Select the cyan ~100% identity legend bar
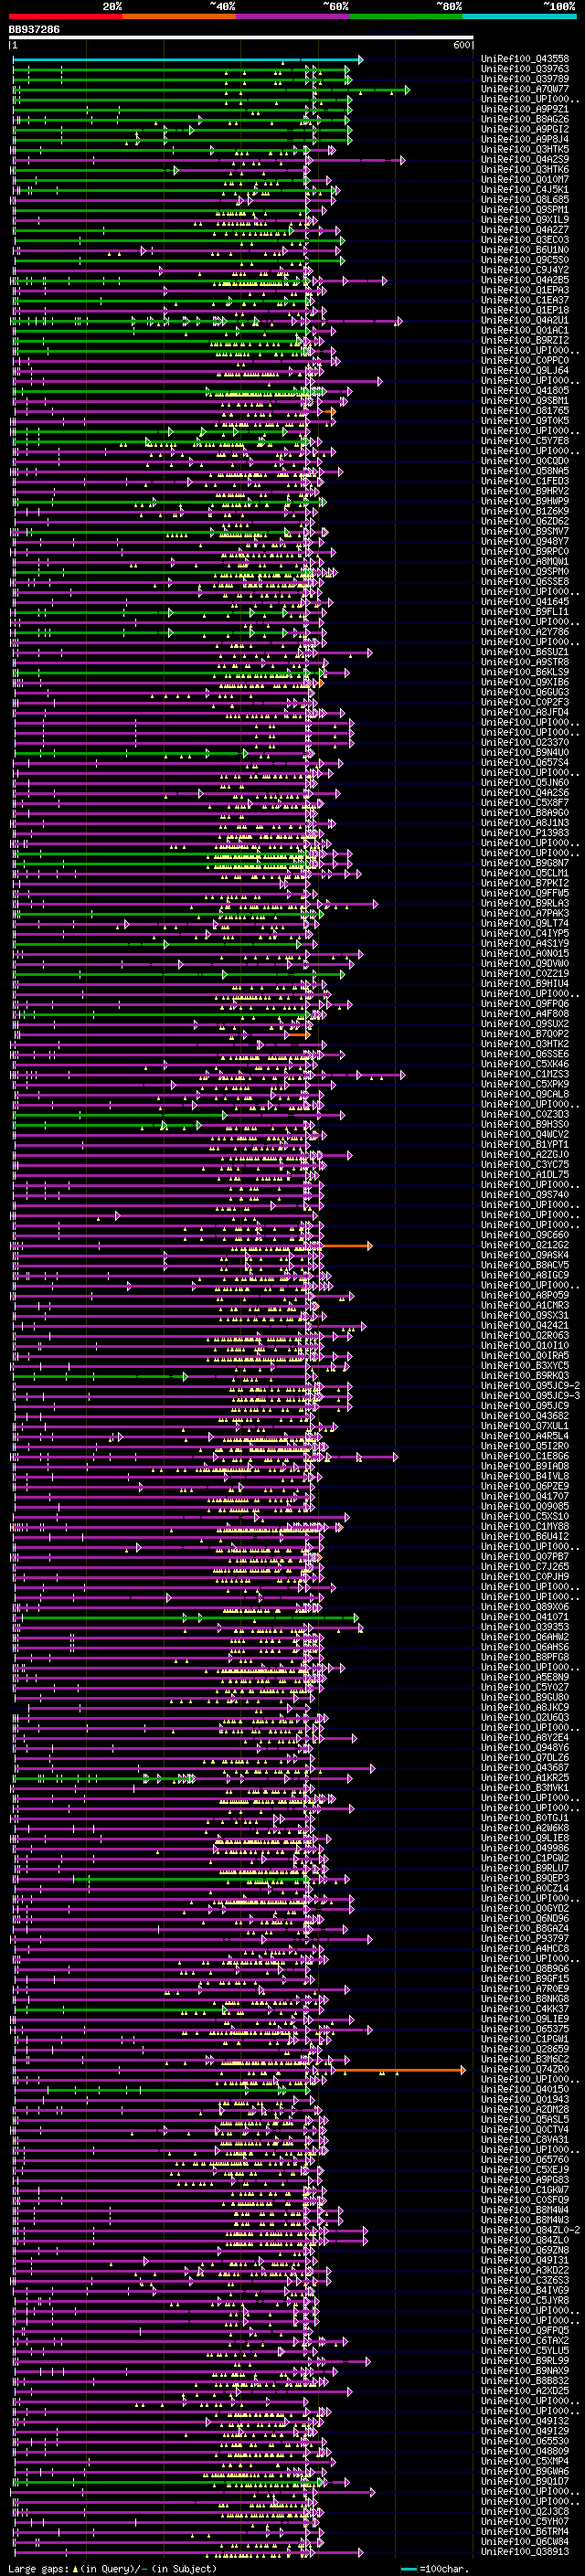This screenshot has width=585, height=2576. (x=519, y=16)
